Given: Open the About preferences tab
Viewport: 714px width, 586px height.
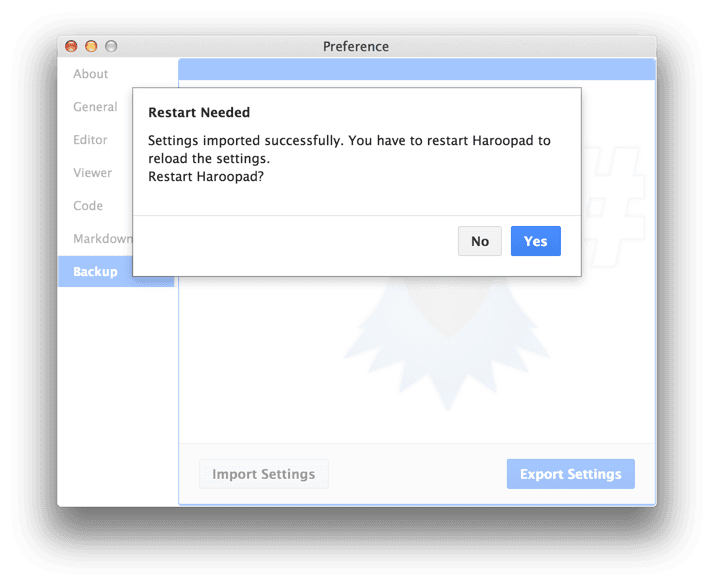Looking at the screenshot, I should 90,74.
